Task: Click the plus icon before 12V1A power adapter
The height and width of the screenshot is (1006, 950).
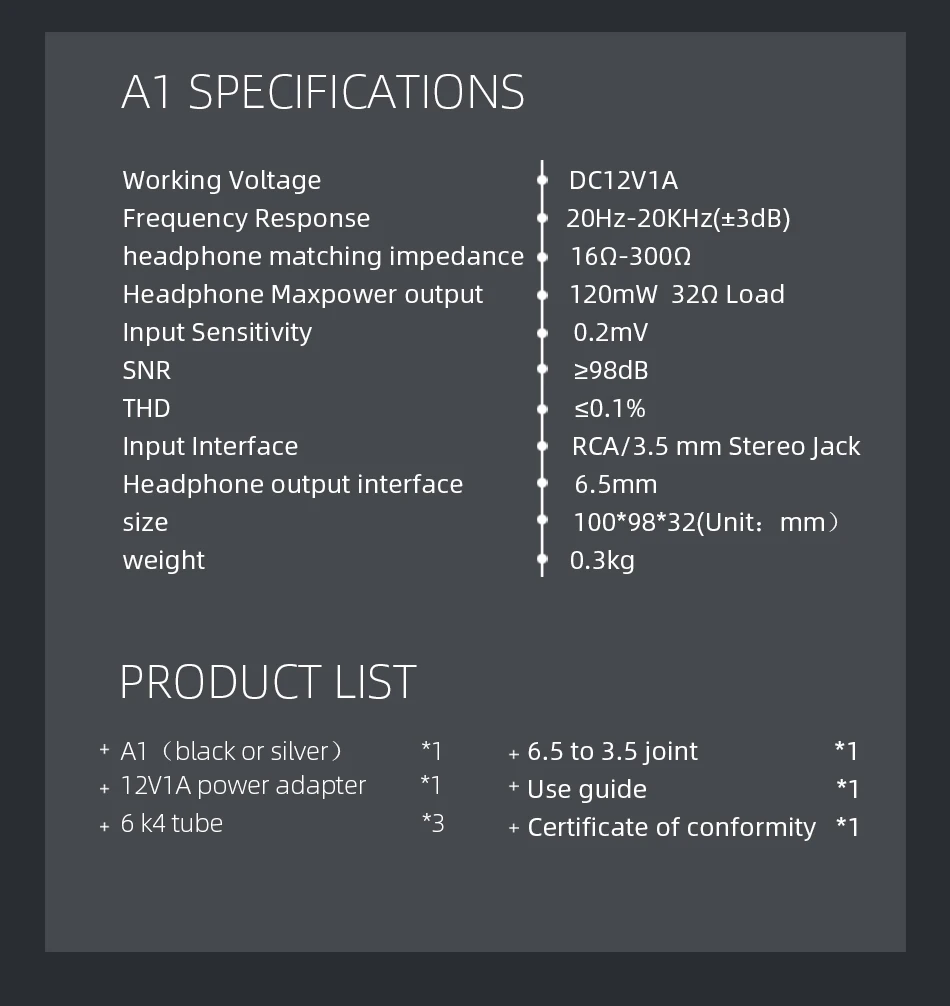Action: coord(105,789)
